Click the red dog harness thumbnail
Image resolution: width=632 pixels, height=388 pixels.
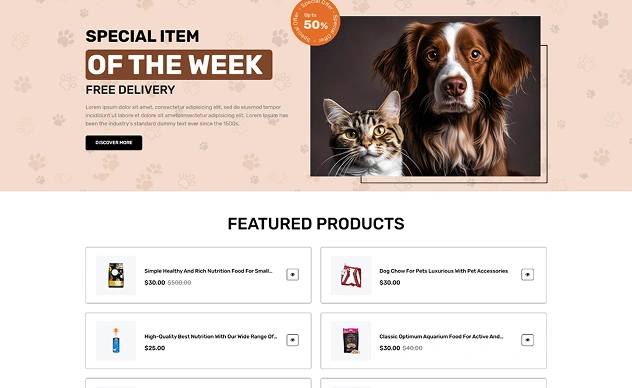(351, 275)
